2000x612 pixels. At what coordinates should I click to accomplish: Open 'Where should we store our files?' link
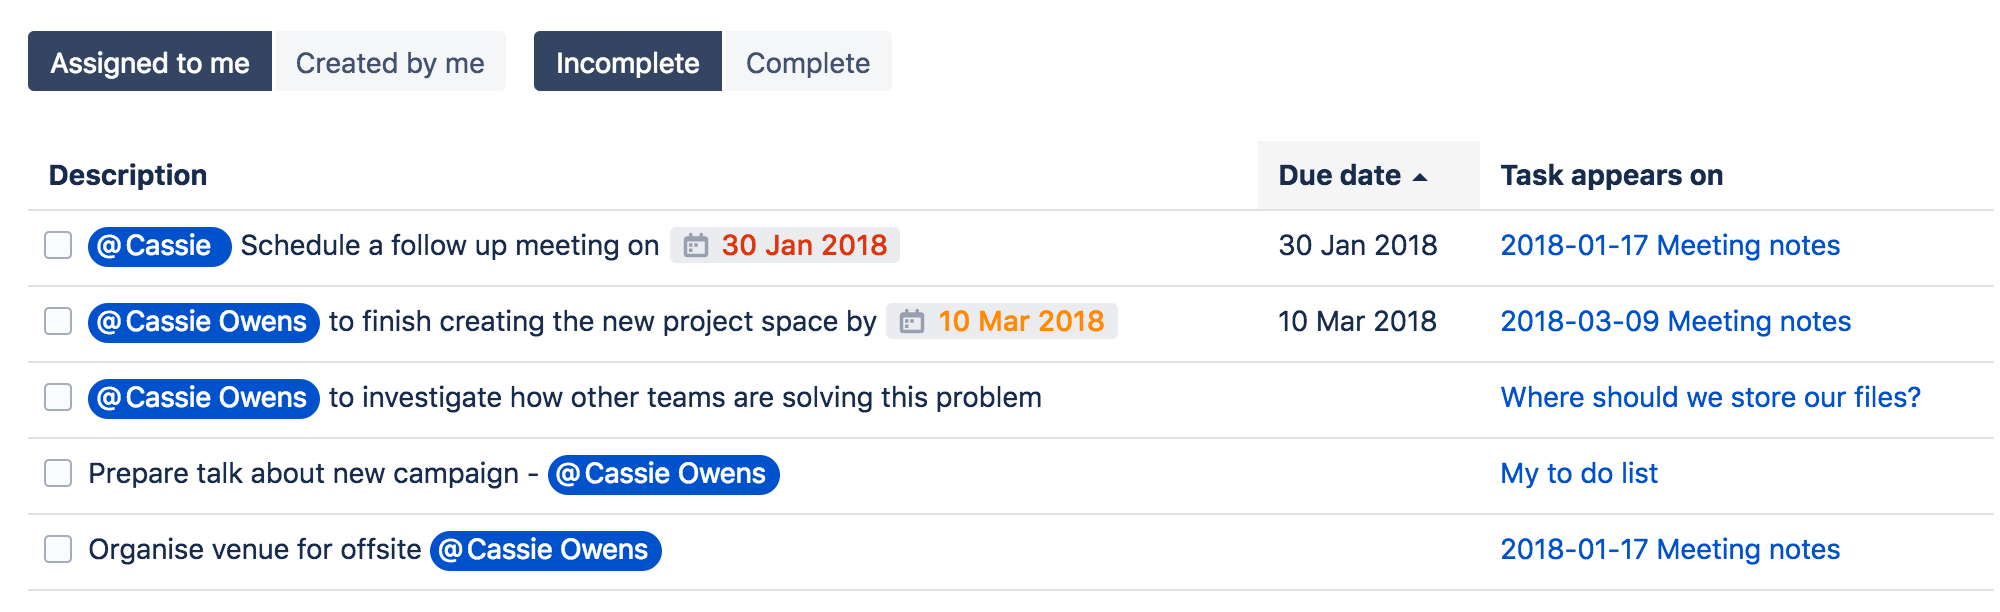click(x=1710, y=397)
